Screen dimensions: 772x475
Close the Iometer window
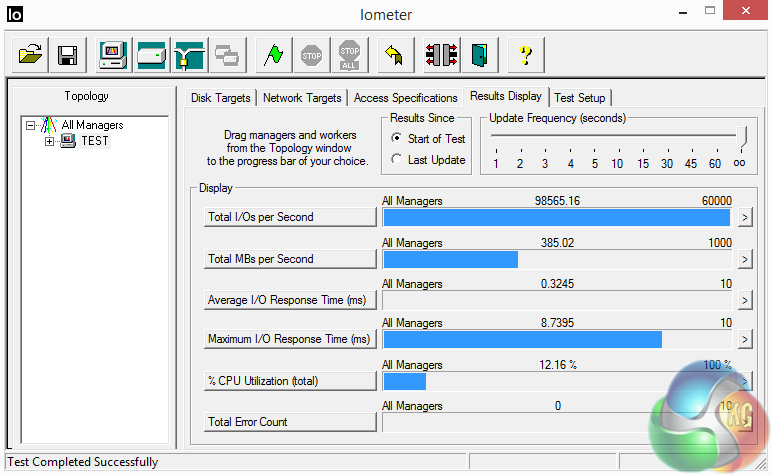pos(745,10)
